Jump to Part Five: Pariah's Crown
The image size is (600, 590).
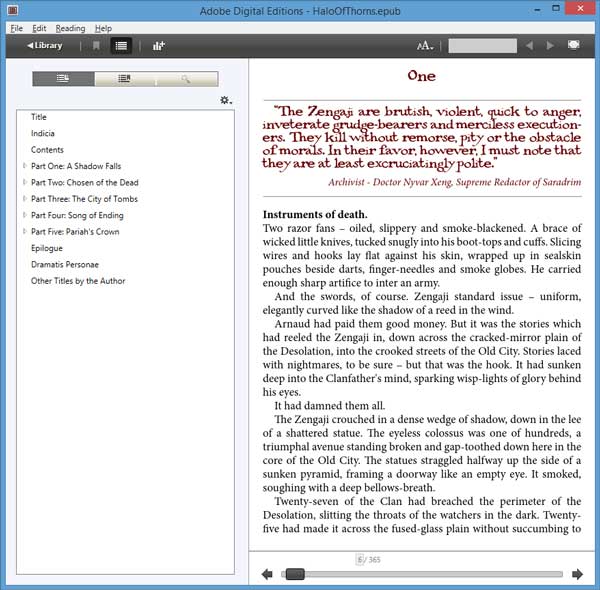(x=75, y=232)
